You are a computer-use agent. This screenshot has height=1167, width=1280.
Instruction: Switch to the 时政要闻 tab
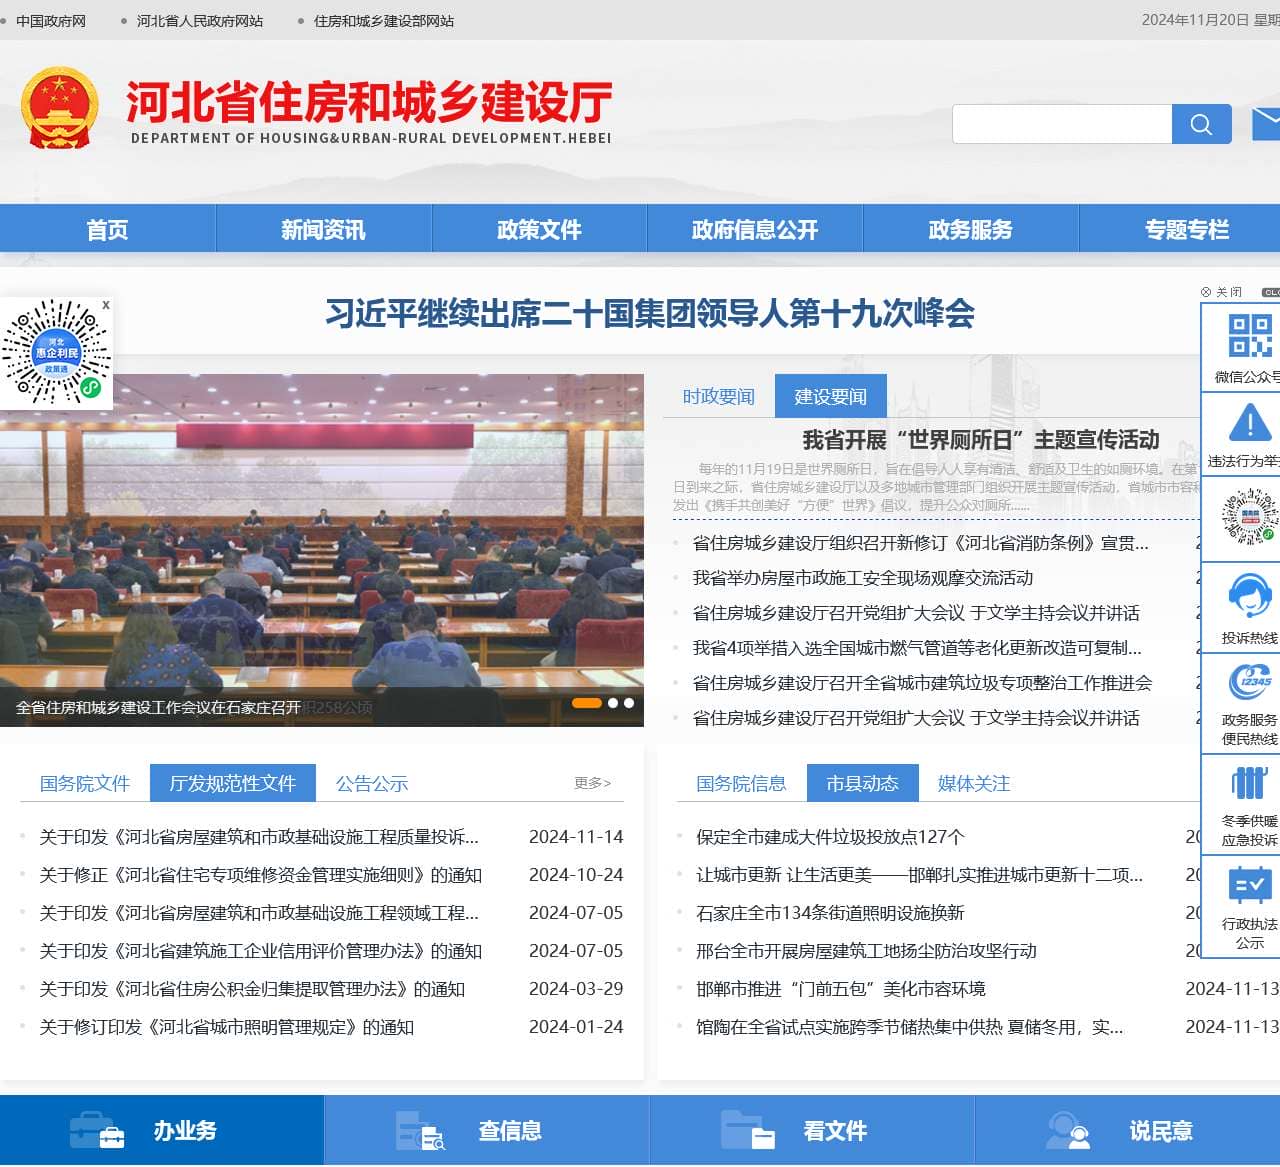718,397
